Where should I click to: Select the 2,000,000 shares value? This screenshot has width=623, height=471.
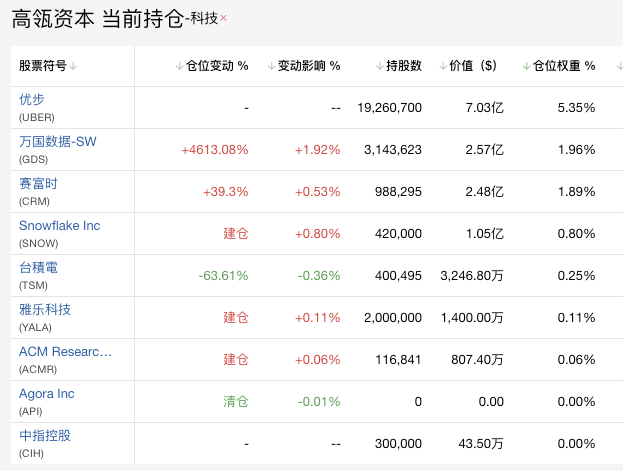pos(393,318)
